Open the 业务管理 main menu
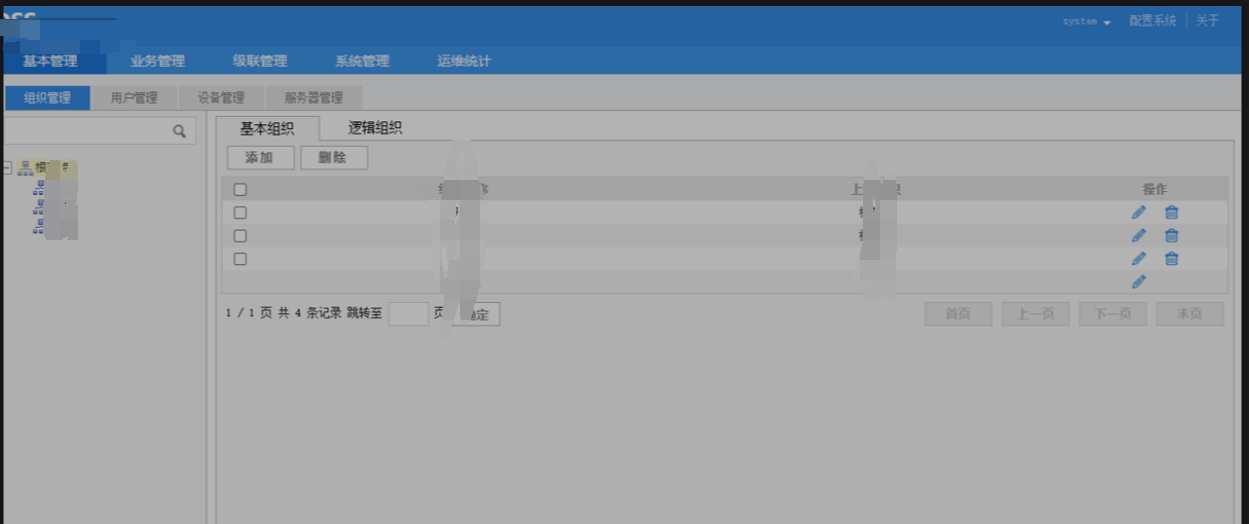1249x524 pixels. pos(158,61)
